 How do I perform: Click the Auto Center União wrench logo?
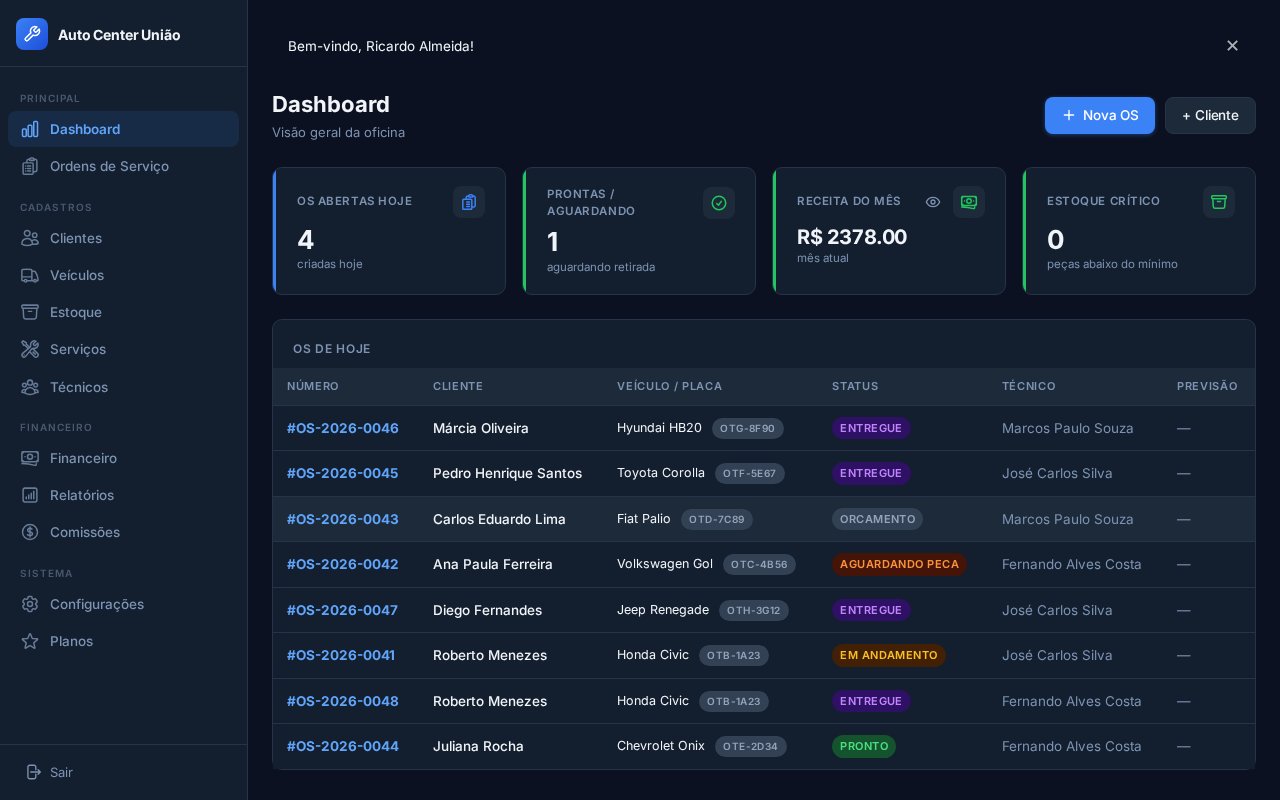[x=32, y=34]
